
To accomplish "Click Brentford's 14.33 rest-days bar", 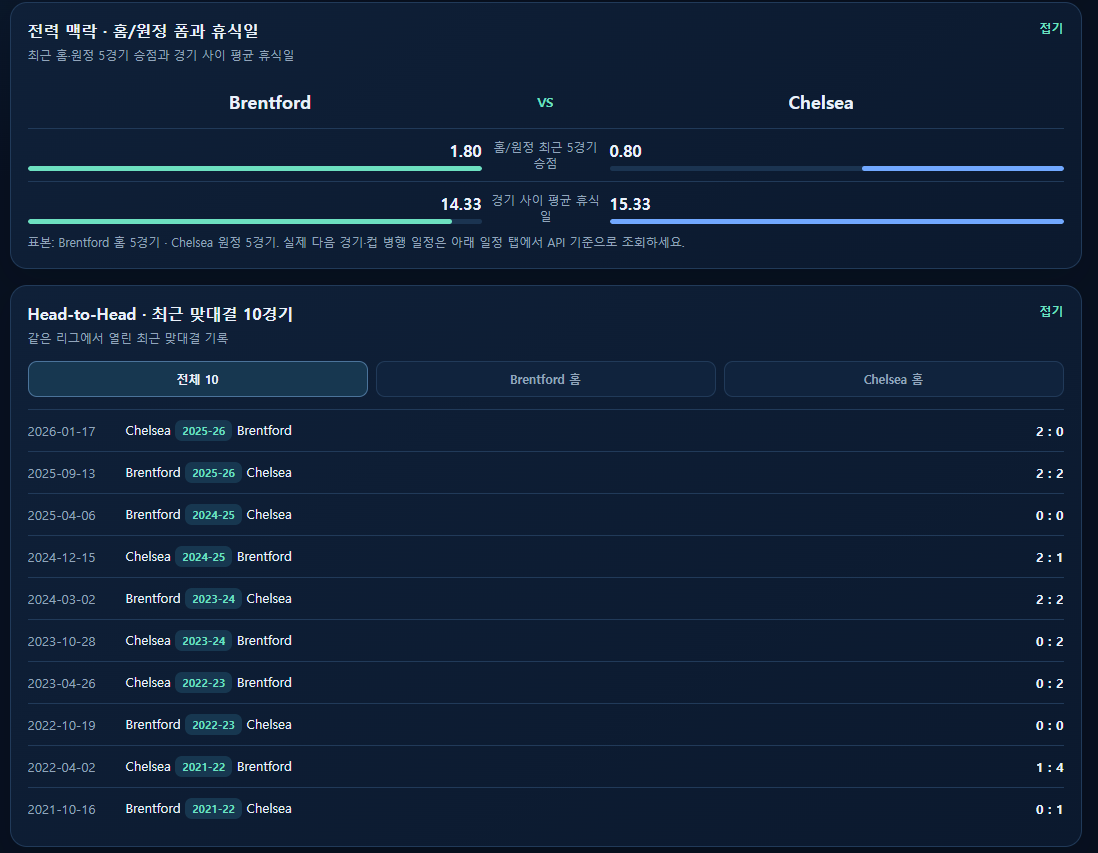I will coord(255,221).
